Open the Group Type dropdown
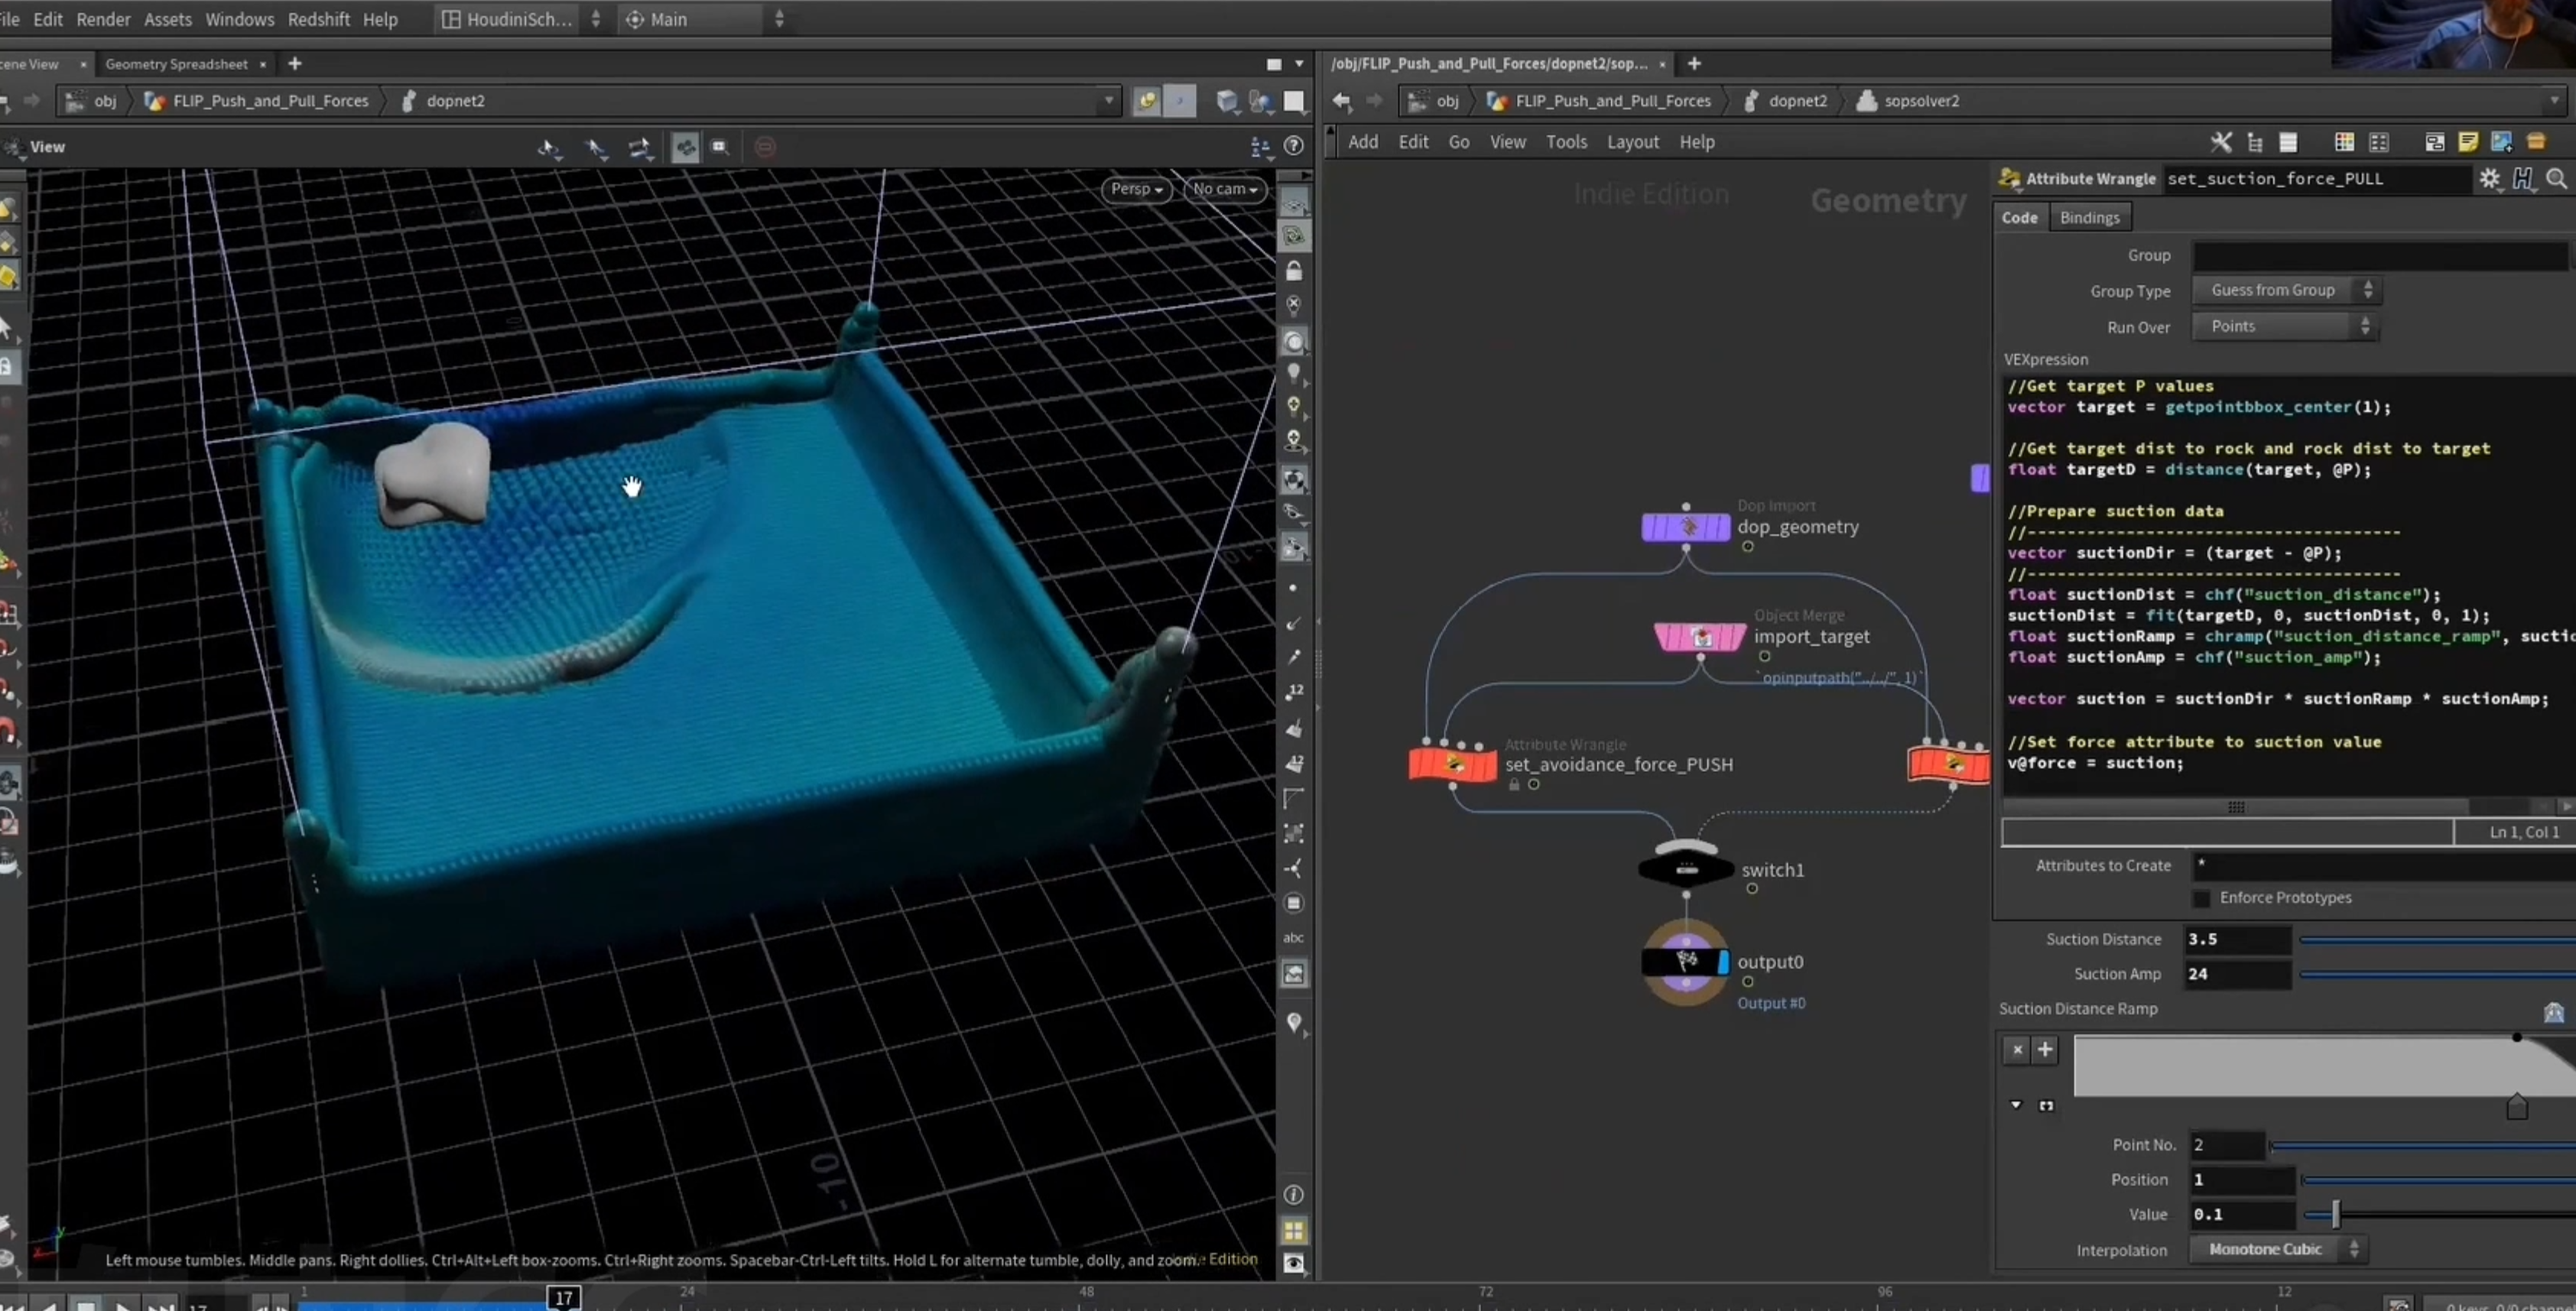Viewport: 2576px width, 1311px height. pyautogui.click(x=2285, y=290)
